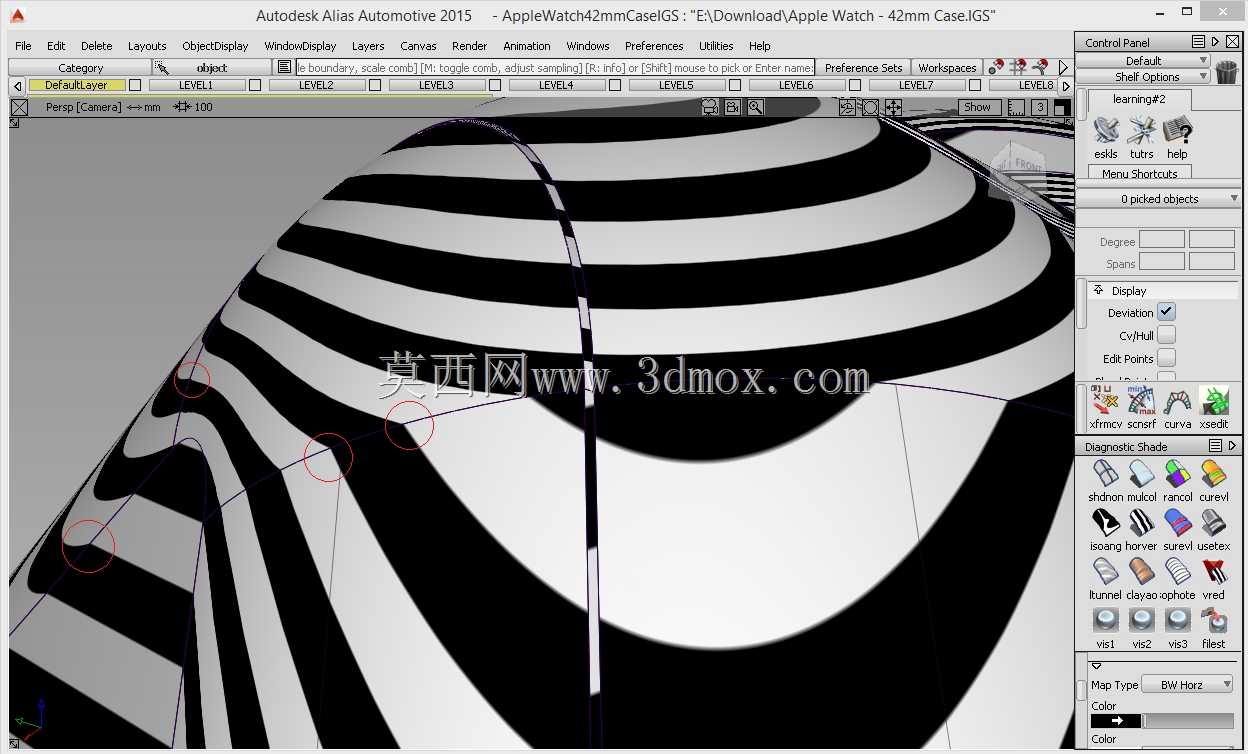Select the scnsrf tool
The height and width of the screenshot is (754, 1248).
1141,402
